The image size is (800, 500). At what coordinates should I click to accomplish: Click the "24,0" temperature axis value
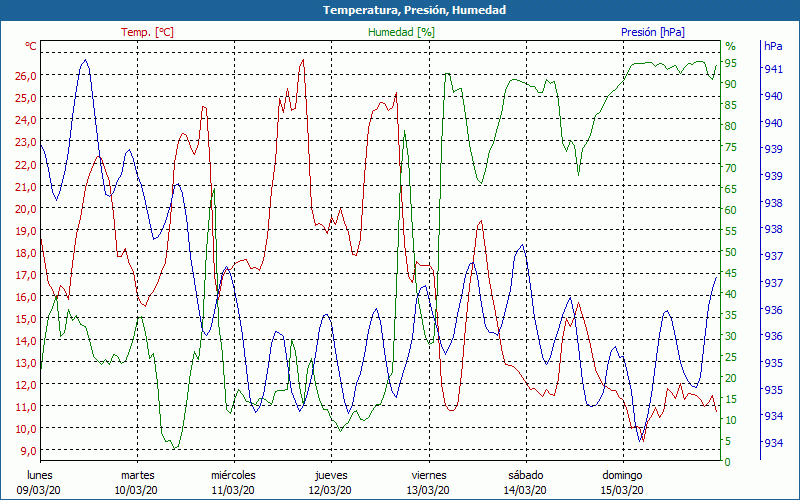point(27,120)
